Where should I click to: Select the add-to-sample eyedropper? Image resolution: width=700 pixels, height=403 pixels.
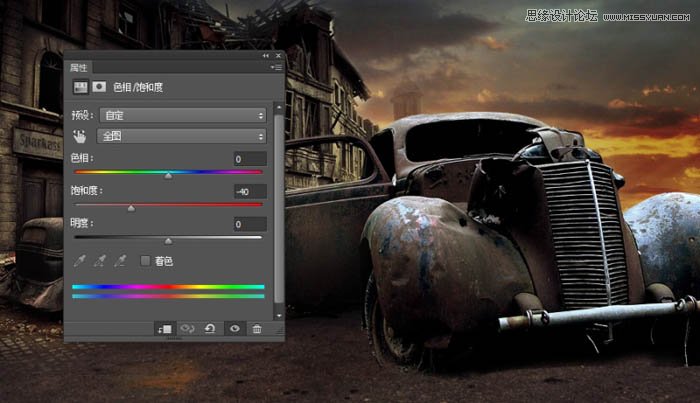[x=99, y=261]
